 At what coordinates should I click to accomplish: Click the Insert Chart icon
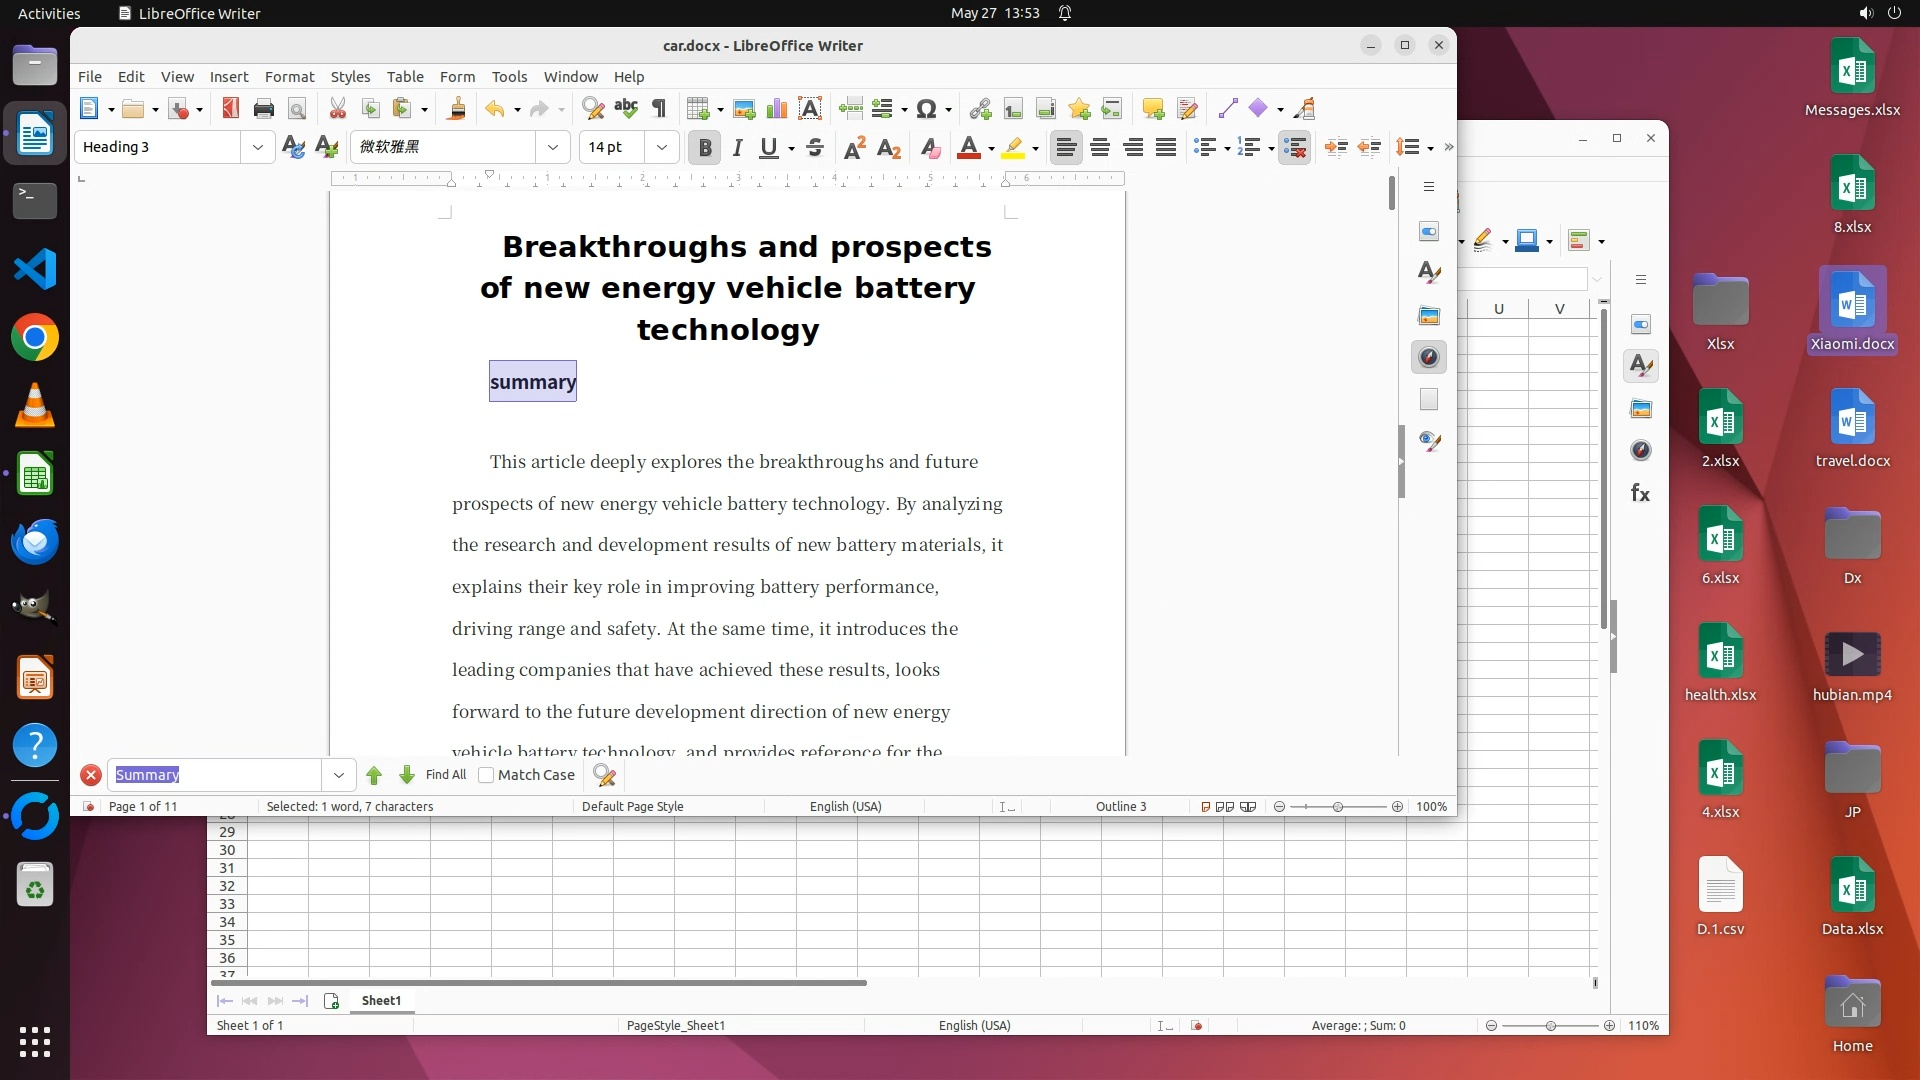pyautogui.click(x=777, y=109)
